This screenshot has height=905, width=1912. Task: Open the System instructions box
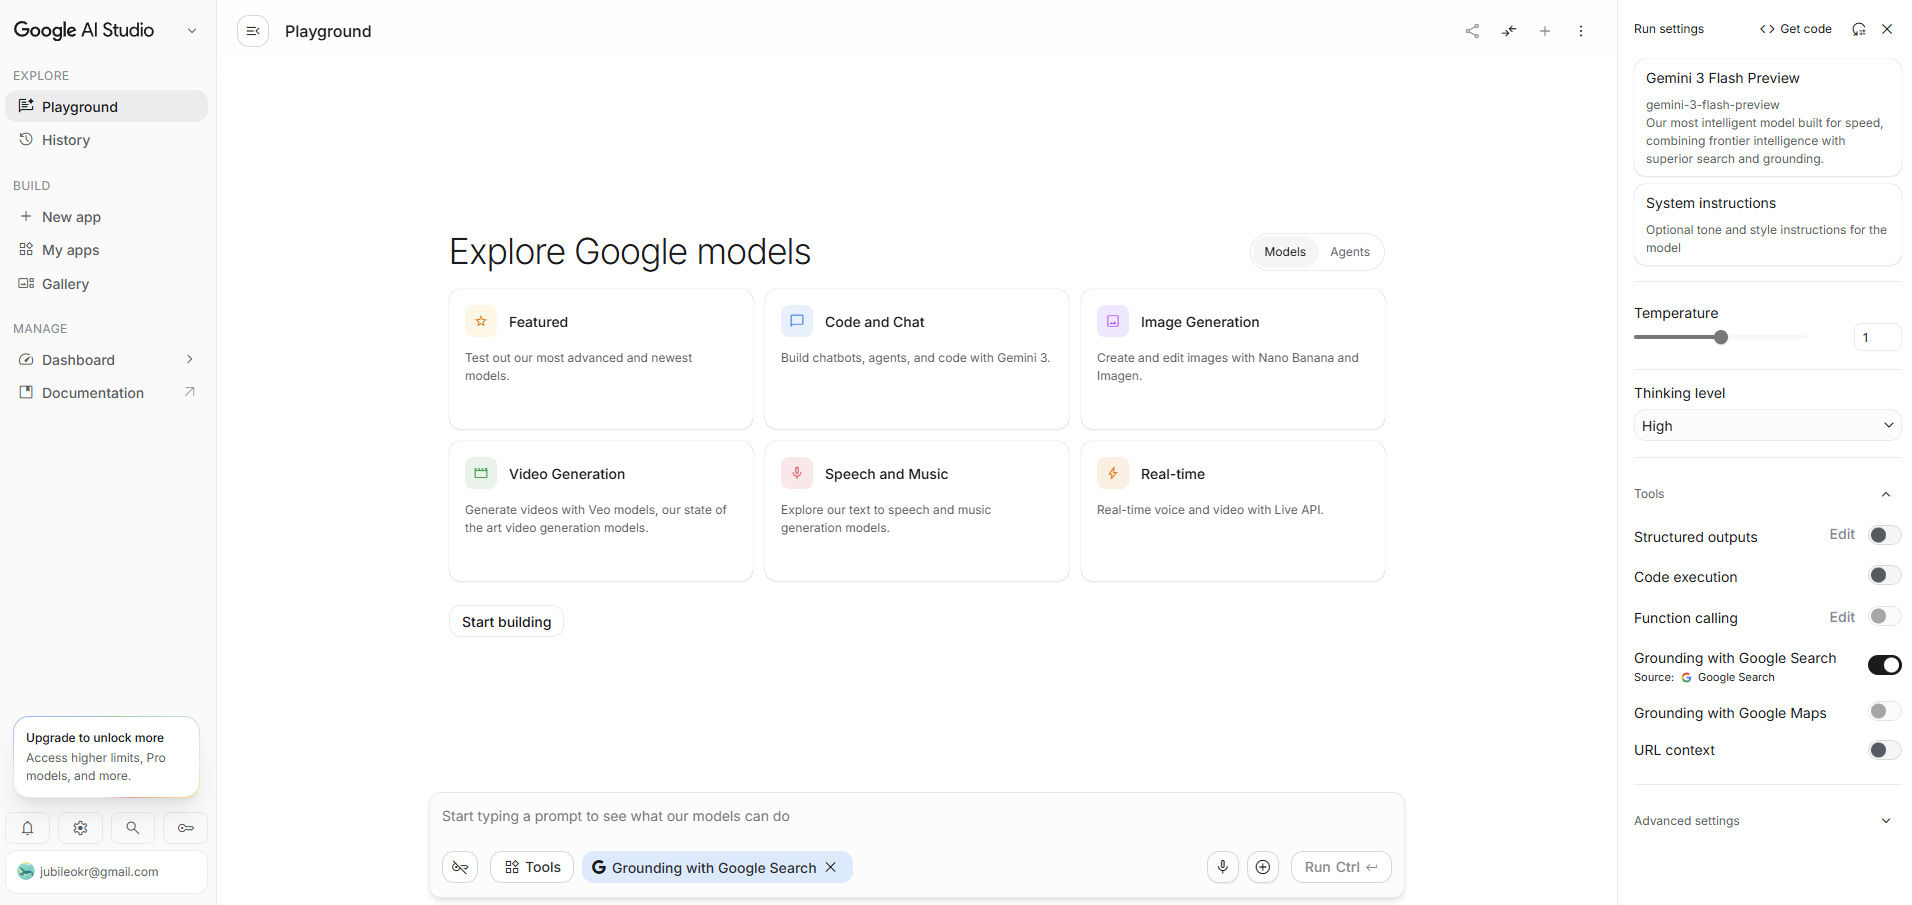point(1767,224)
